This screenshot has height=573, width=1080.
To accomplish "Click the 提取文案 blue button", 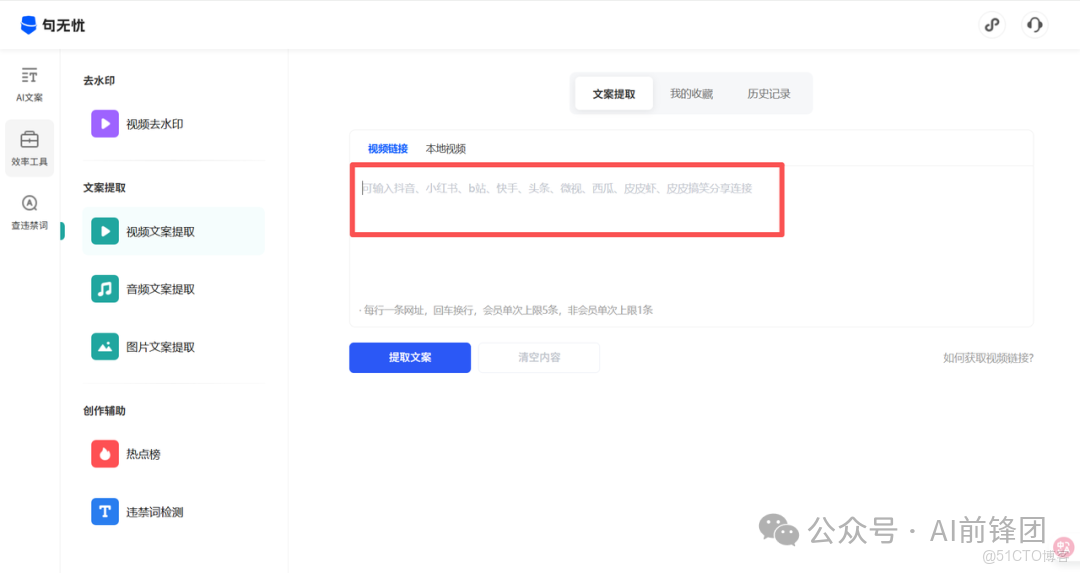I will pyautogui.click(x=410, y=357).
